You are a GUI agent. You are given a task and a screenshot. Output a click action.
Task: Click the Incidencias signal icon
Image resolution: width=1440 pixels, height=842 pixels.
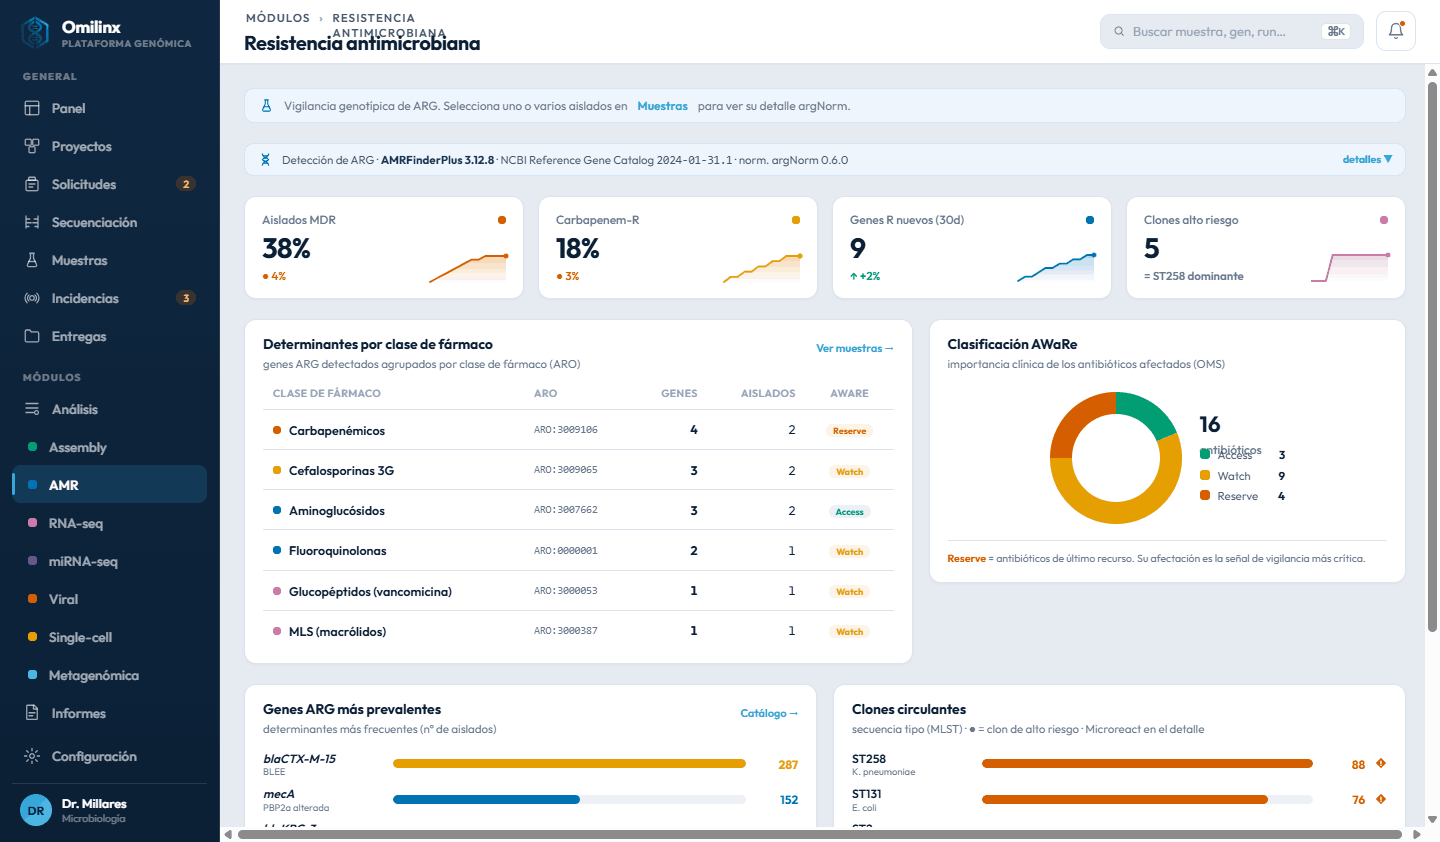32,298
